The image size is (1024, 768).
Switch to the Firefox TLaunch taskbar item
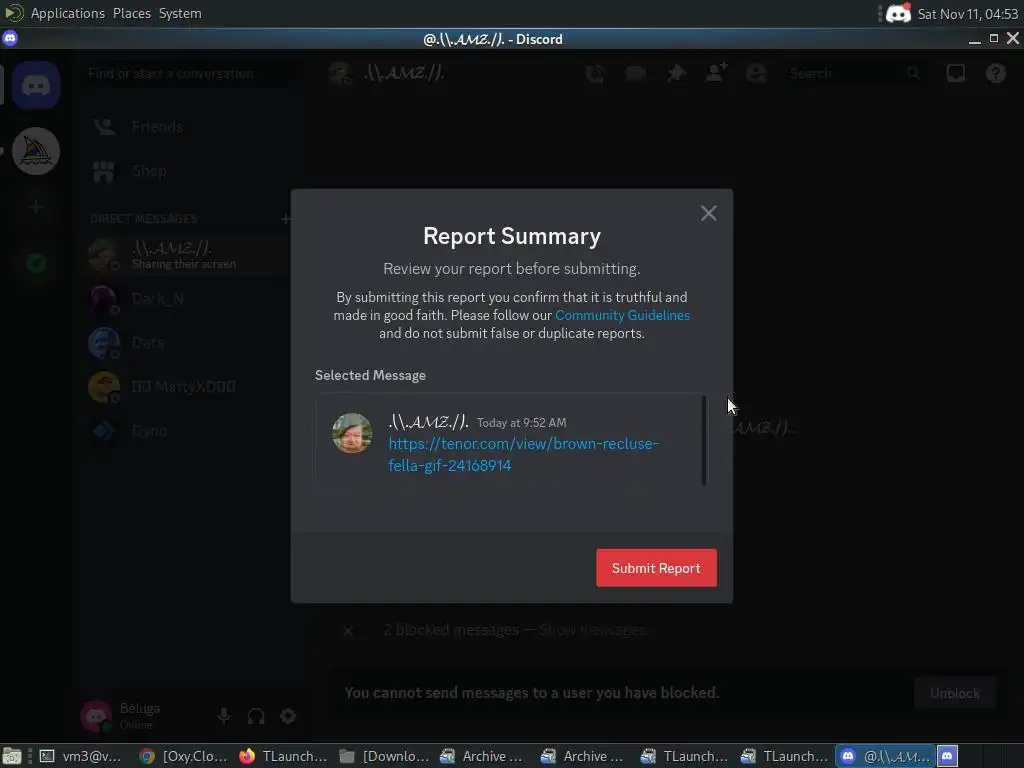pos(283,756)
